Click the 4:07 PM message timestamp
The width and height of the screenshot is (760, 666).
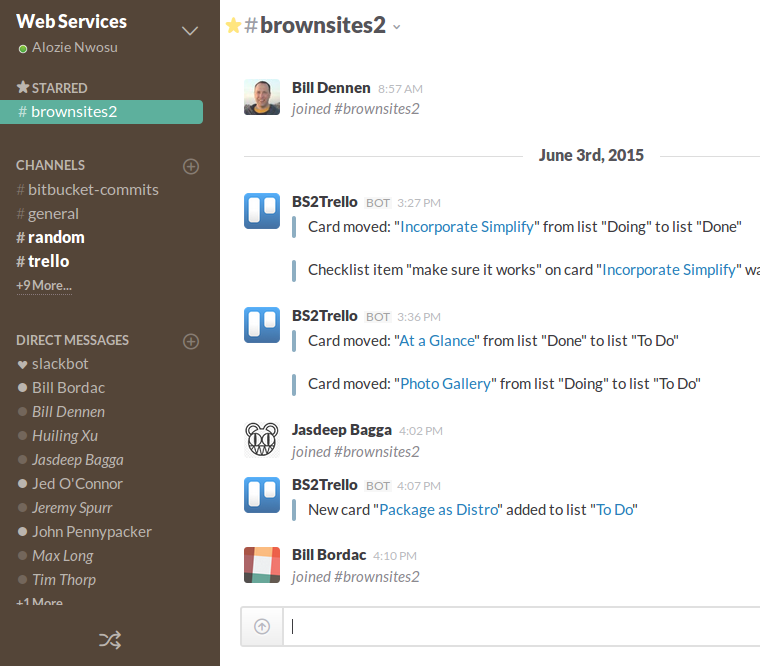(x=419, y=486)
